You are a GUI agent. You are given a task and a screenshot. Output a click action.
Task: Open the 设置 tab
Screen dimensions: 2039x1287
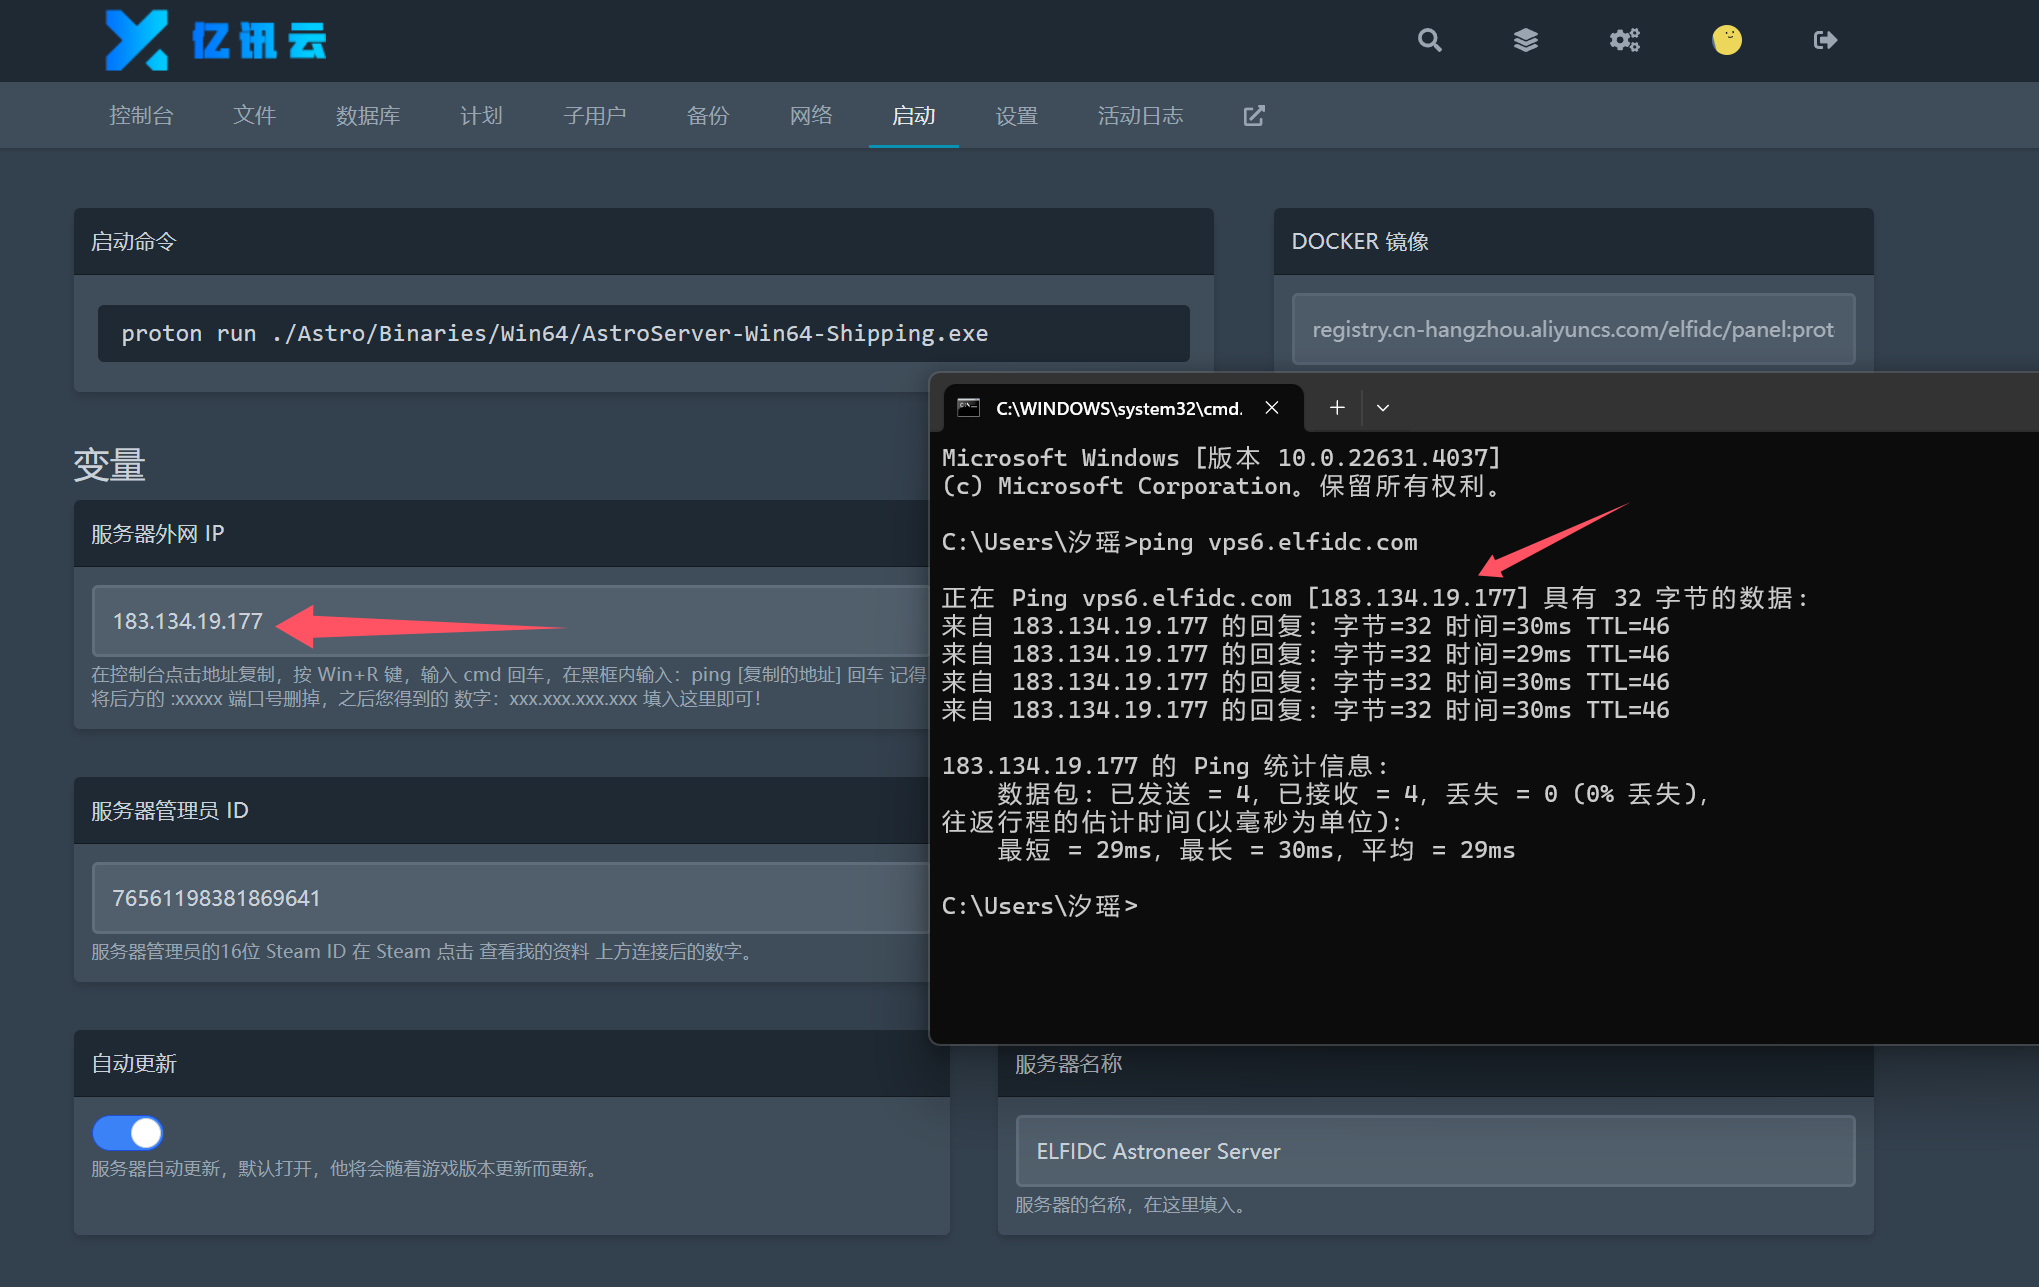1017,116
